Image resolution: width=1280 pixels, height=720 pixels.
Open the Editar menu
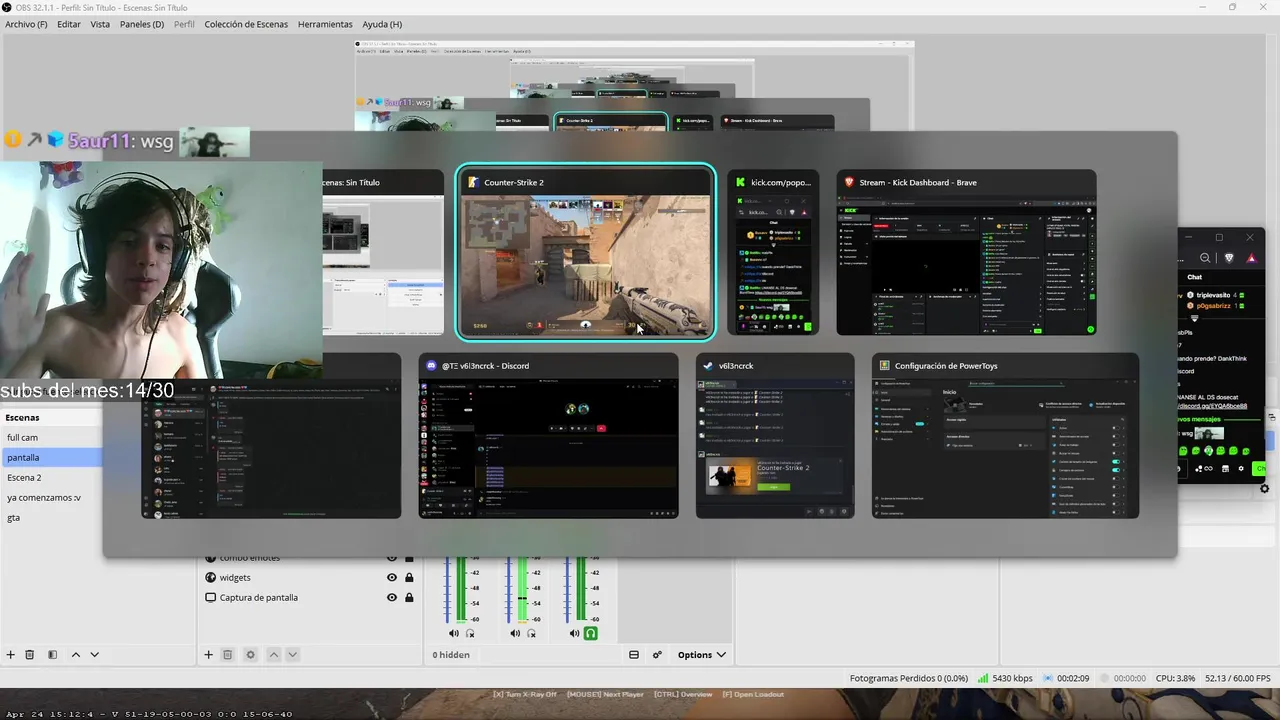tap(69, 24)
